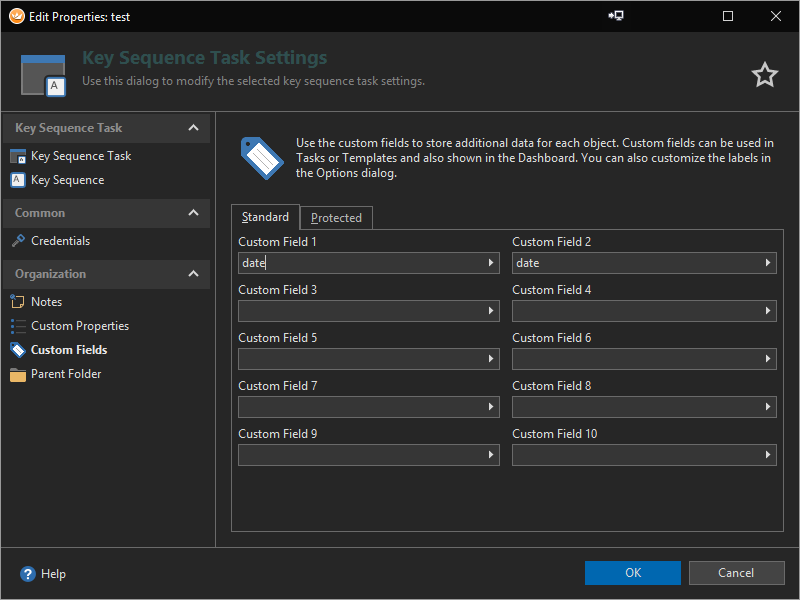Open the Key Sequence page icon

click(18, 180)
